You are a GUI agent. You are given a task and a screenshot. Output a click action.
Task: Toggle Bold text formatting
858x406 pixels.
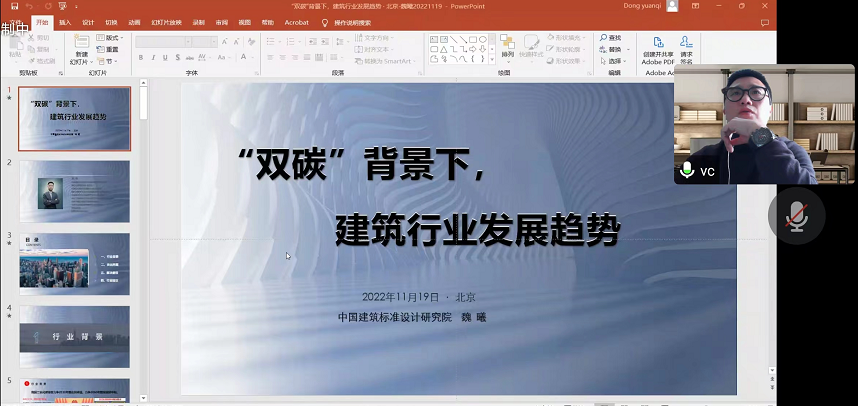(x=141, y=58)
